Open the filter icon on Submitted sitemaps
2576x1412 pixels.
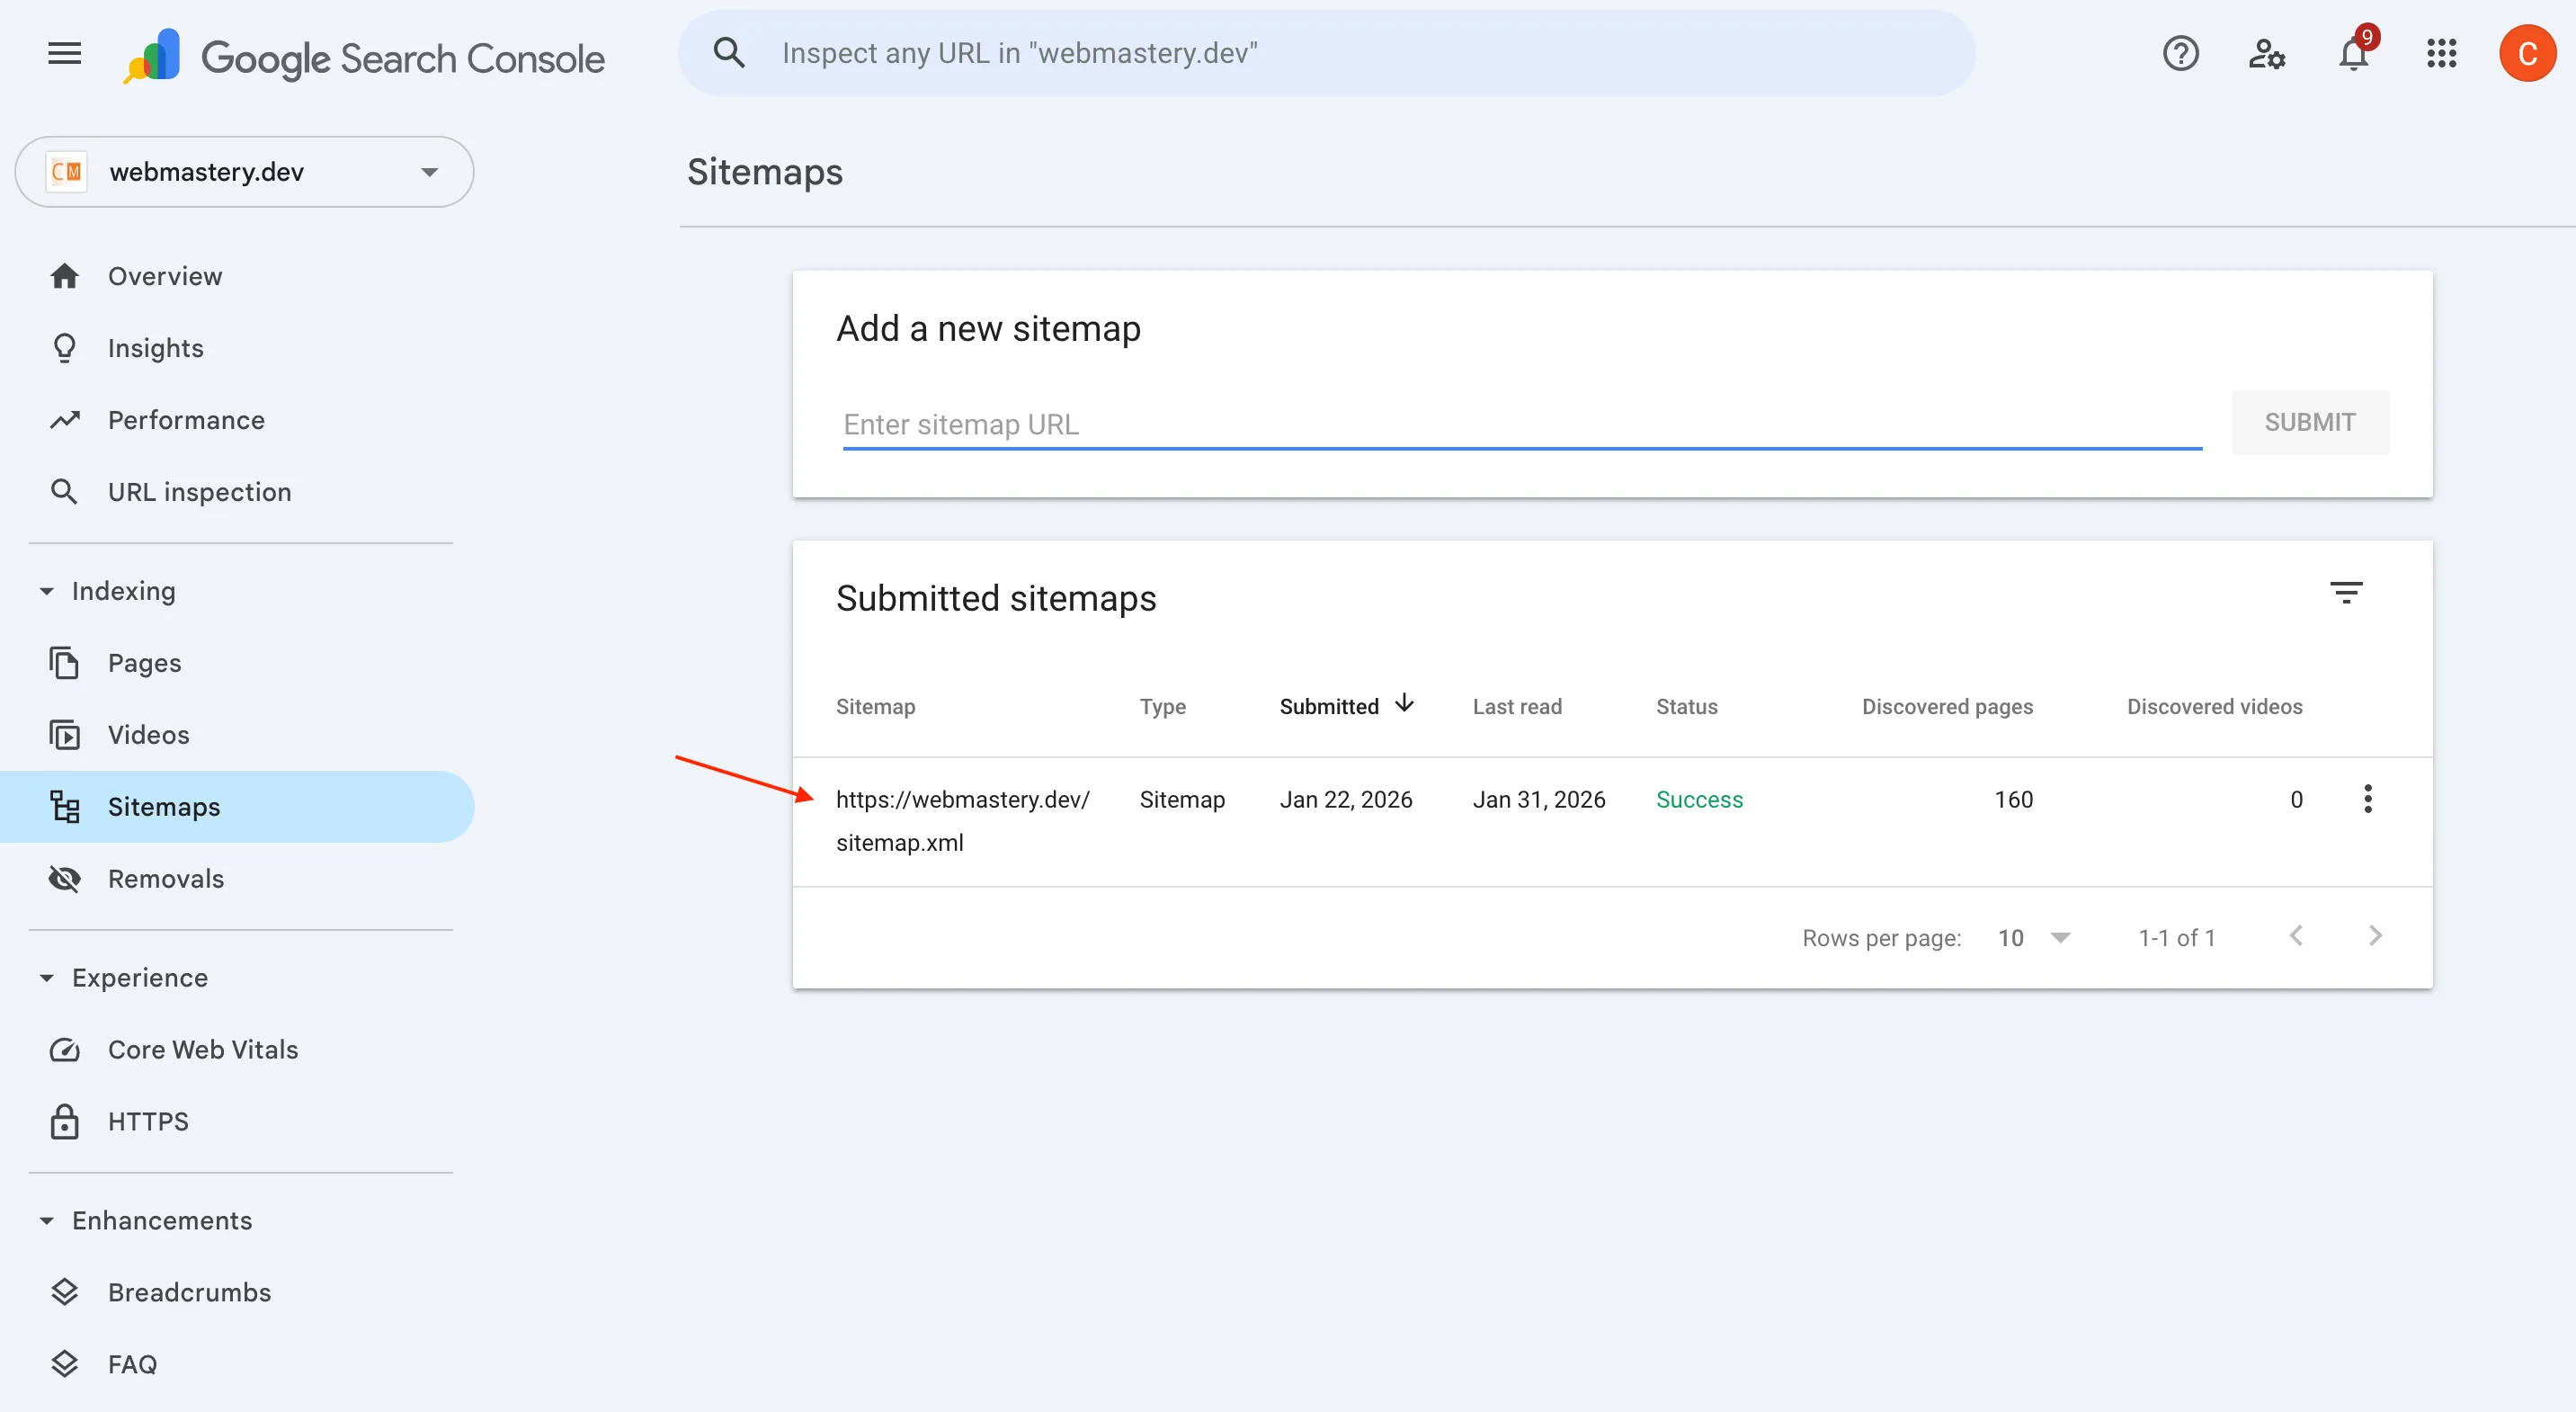coord(2347,592)
